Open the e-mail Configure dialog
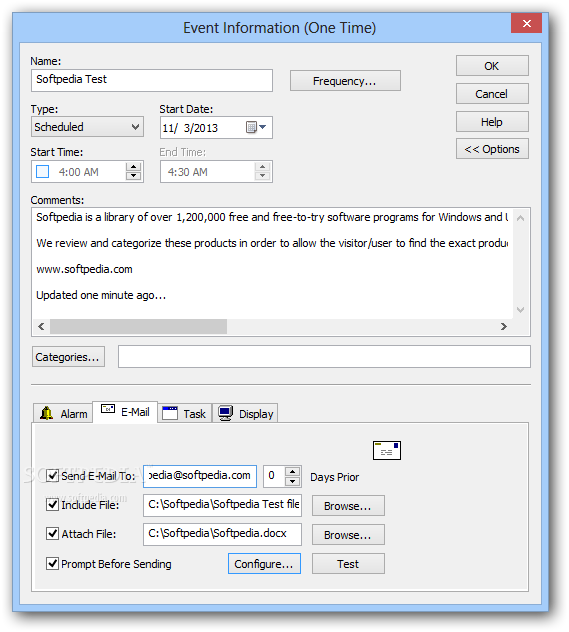569x632 pixels. (x=264, y=563)
